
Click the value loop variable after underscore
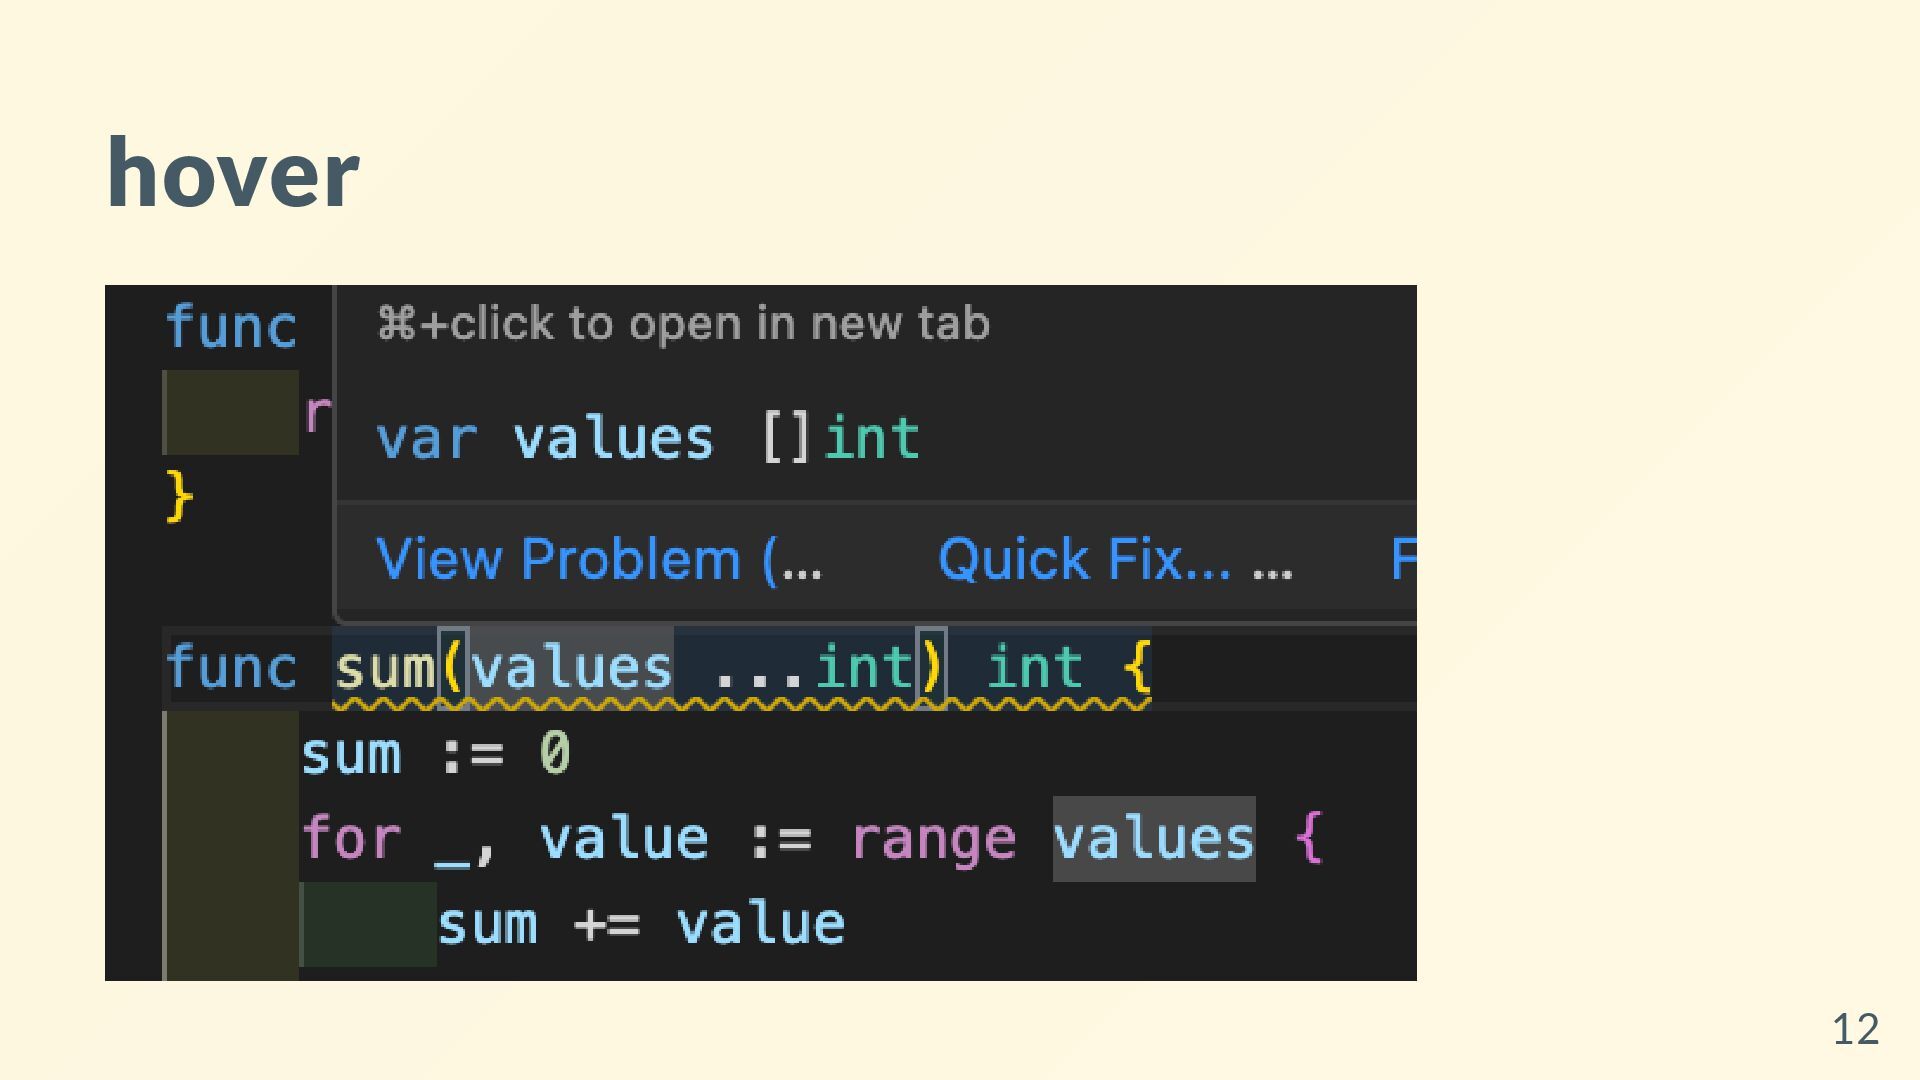point(624,838)
